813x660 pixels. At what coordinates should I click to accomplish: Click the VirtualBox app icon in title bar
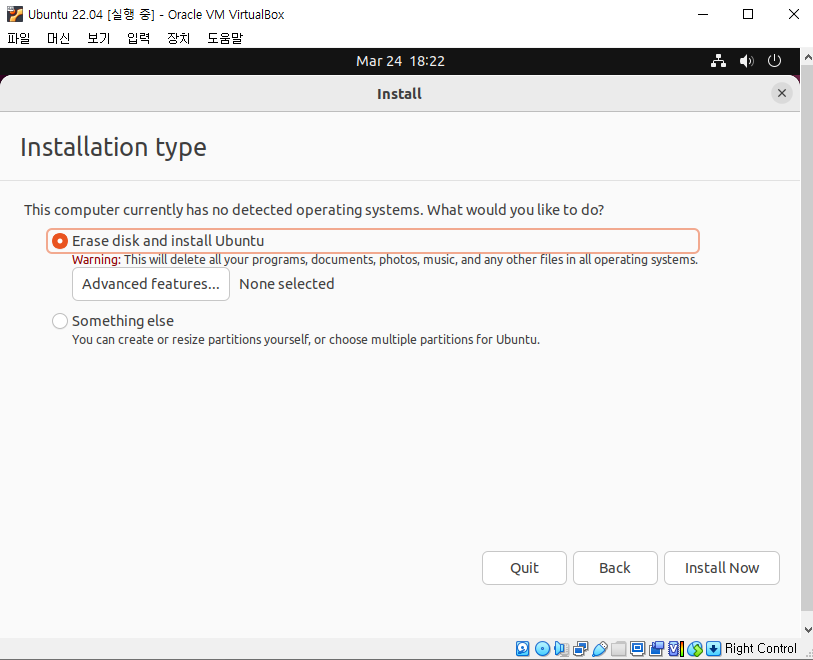coord(15,14)
